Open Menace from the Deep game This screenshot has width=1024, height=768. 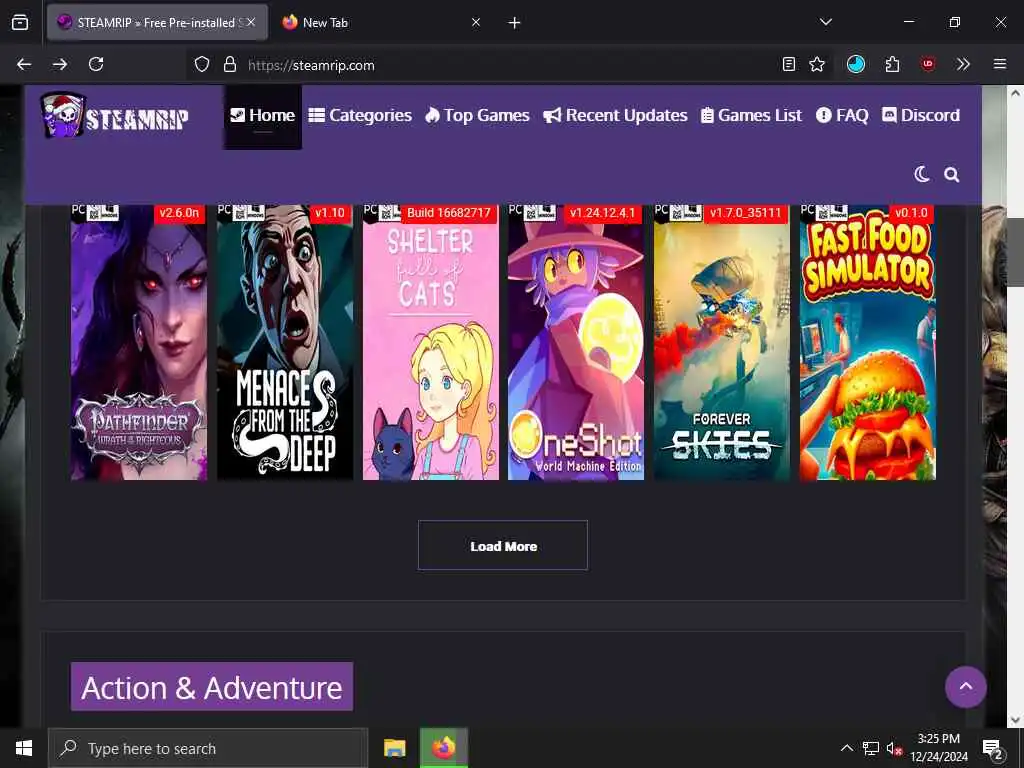tap(285, 343)
